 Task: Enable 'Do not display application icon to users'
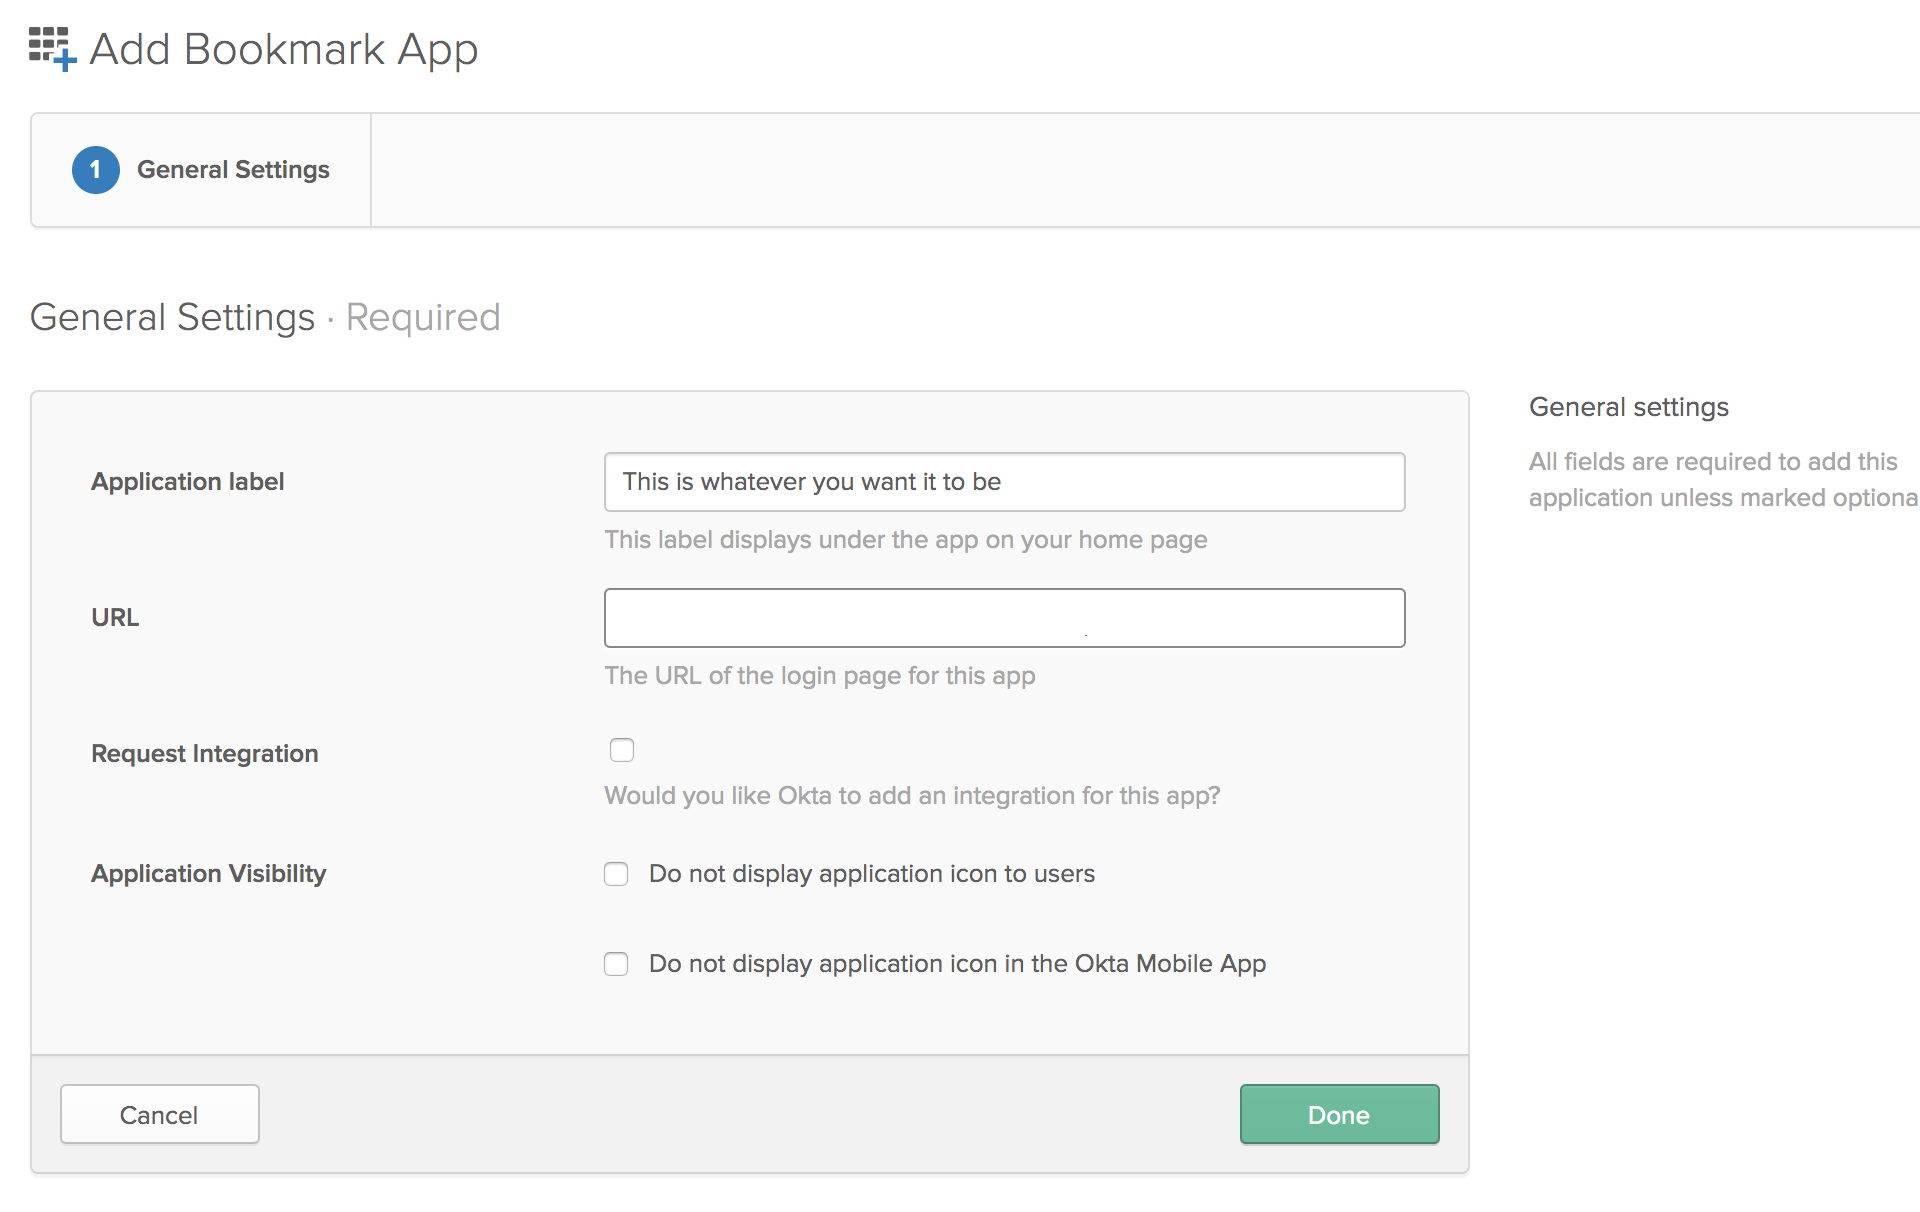pos(616,873)
